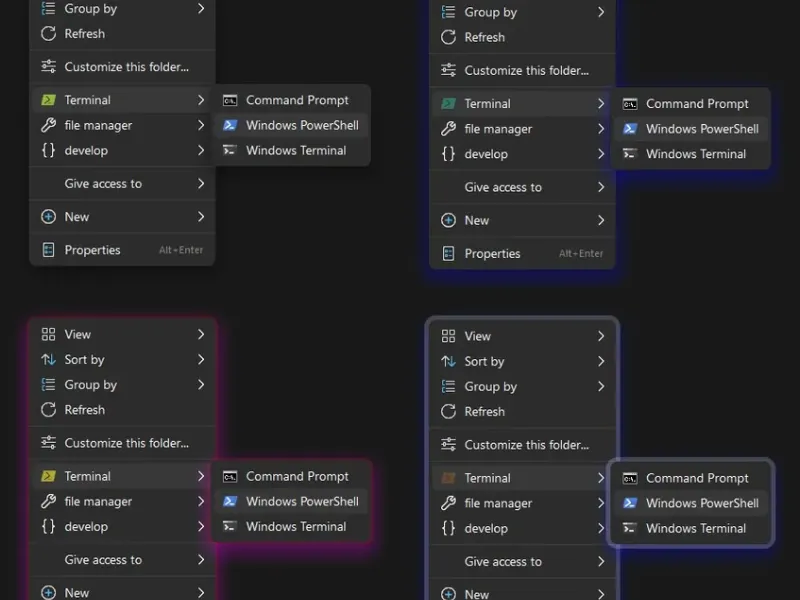Expand develop chevron in the pink-glow menu
Image resolution: width=800 pixels, height=600 pixels.
(x=201, y=527)
